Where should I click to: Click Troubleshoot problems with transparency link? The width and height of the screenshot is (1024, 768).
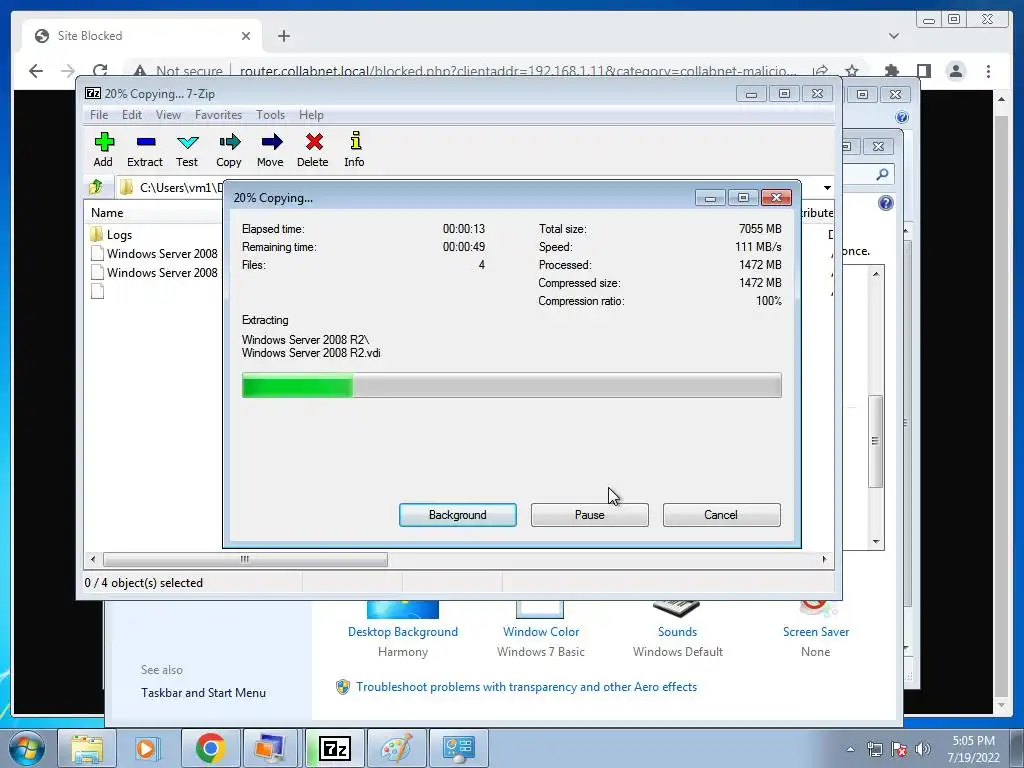tap(526, 687)
